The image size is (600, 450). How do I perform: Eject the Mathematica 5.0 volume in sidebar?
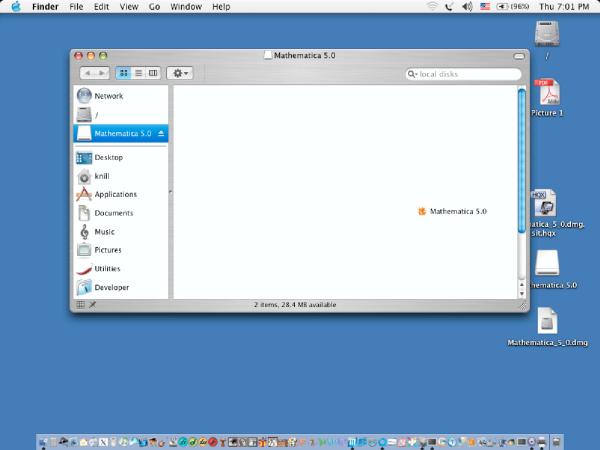[162, 133]
